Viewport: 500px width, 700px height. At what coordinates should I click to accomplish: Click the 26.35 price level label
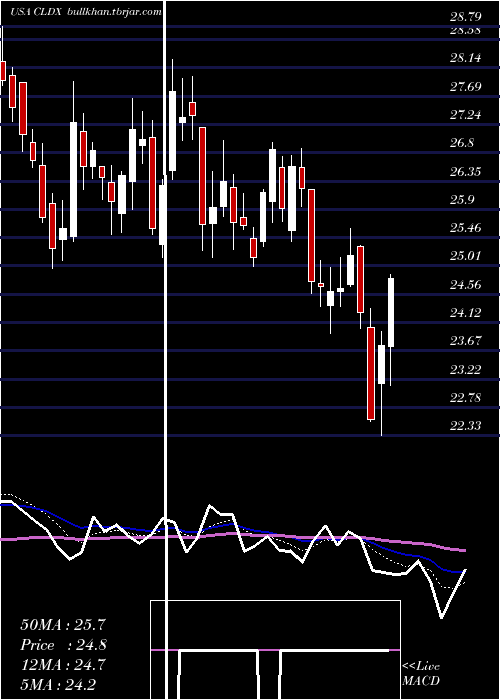pos(466,171)
